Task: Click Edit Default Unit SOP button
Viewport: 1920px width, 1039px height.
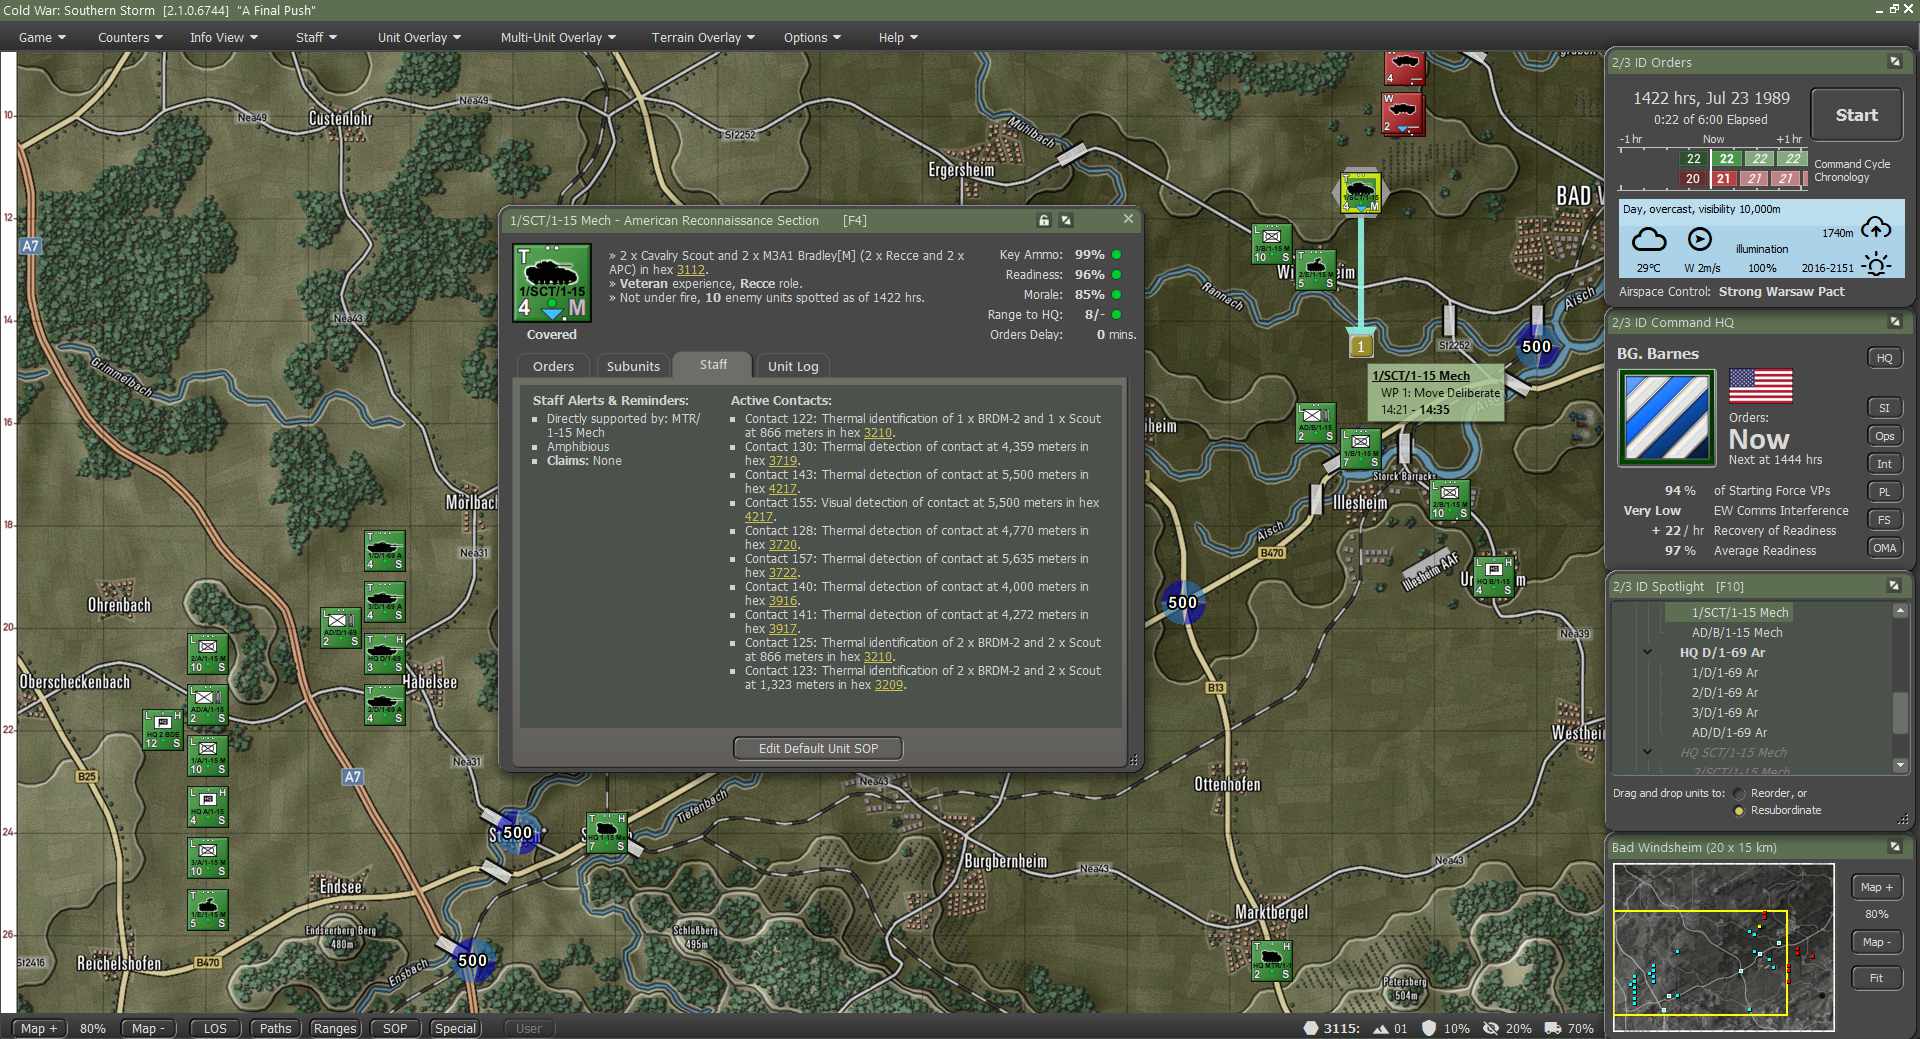Action: (818, 748)
